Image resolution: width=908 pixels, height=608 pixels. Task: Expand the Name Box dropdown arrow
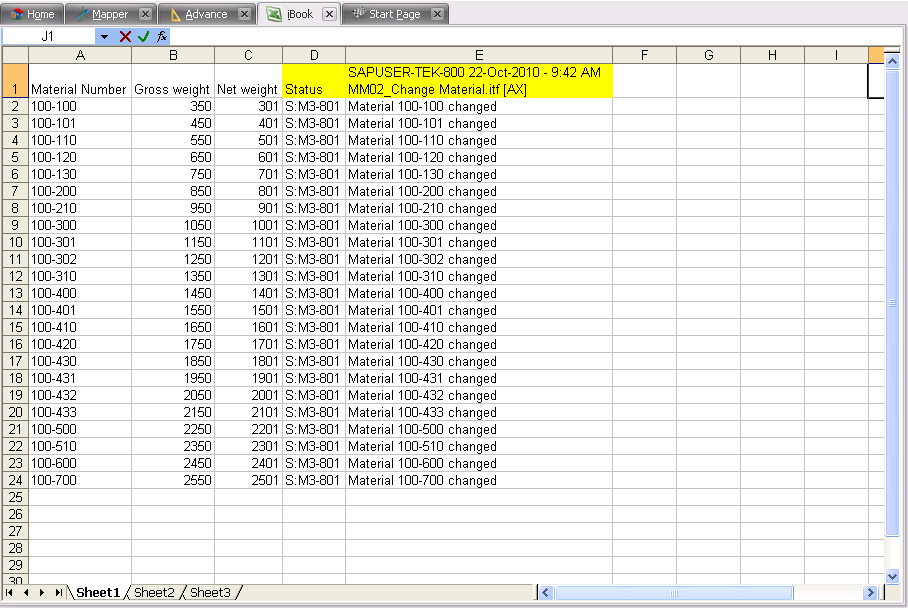[x=104, y=36]
